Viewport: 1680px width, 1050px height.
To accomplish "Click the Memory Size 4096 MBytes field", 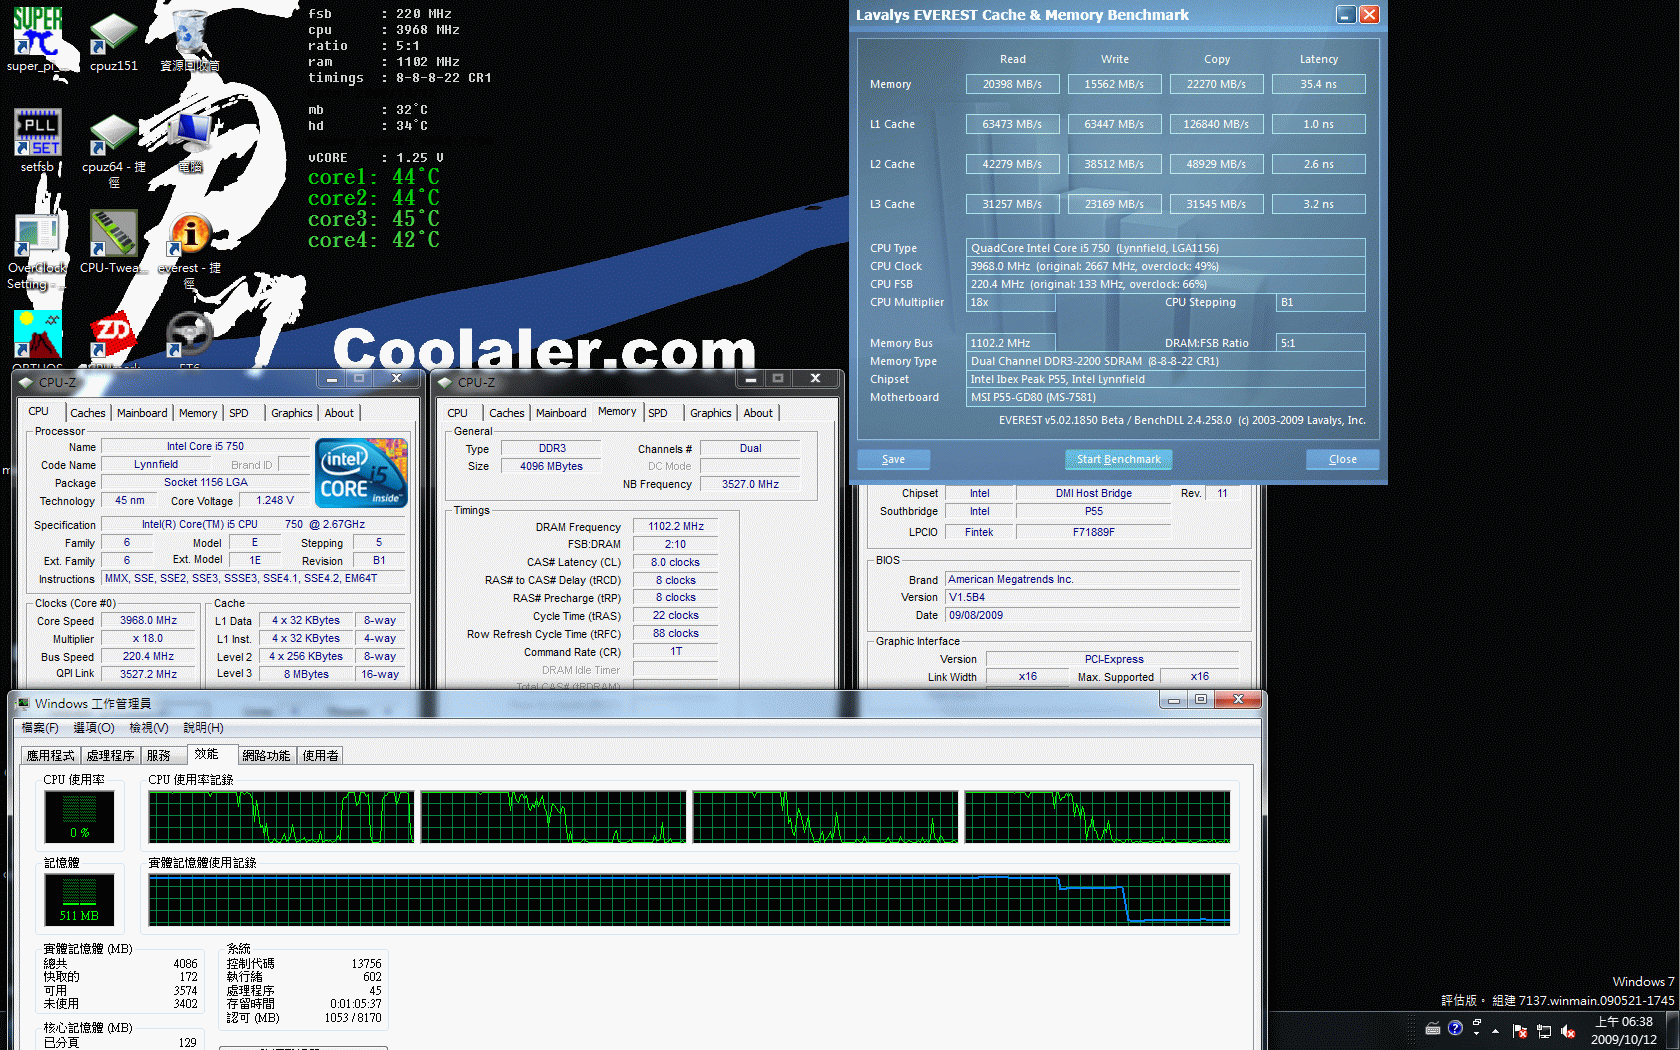I will 551,467.
